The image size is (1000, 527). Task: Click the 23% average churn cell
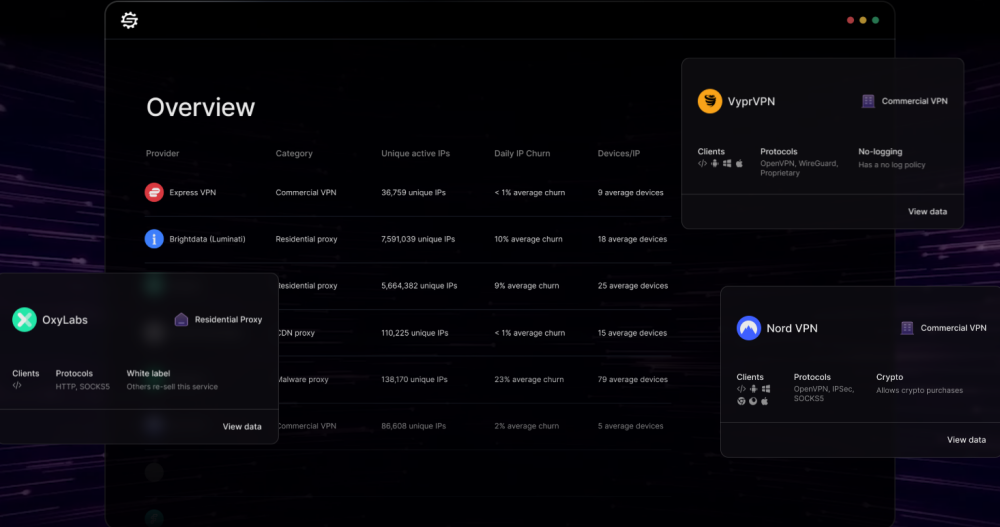click(x=529, y=380)
